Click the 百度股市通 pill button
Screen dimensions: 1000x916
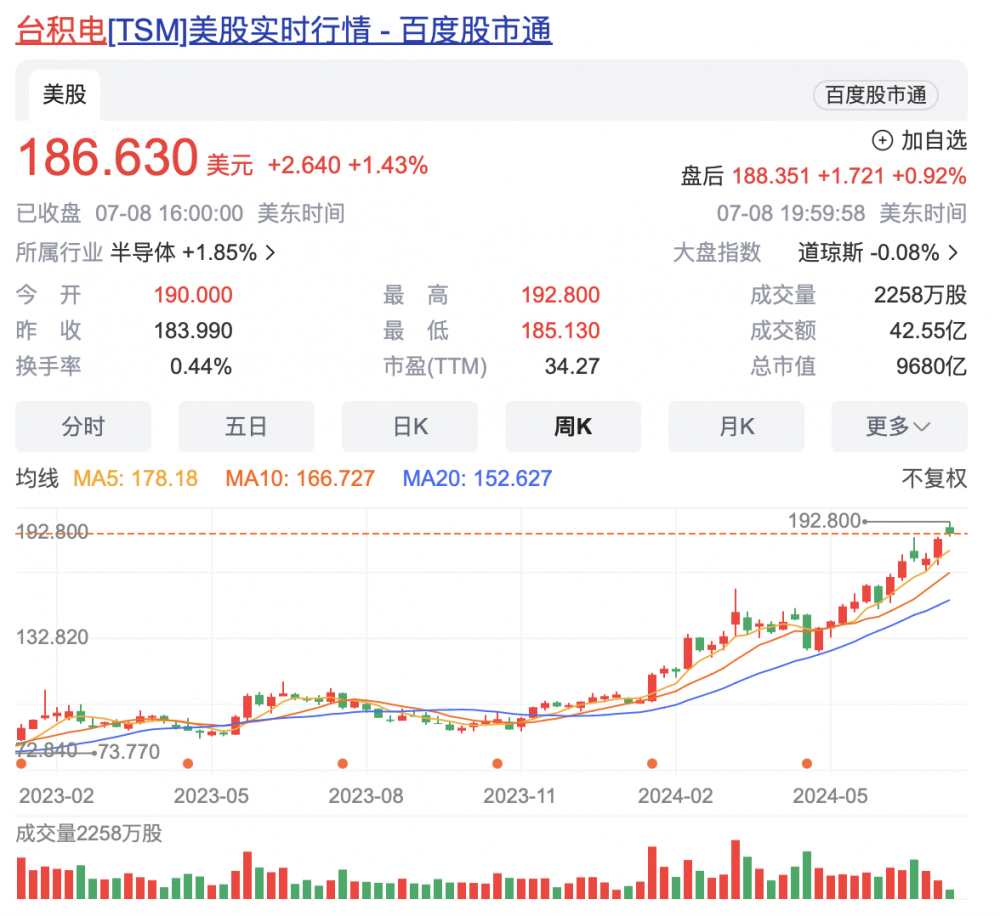click(875, 95)
